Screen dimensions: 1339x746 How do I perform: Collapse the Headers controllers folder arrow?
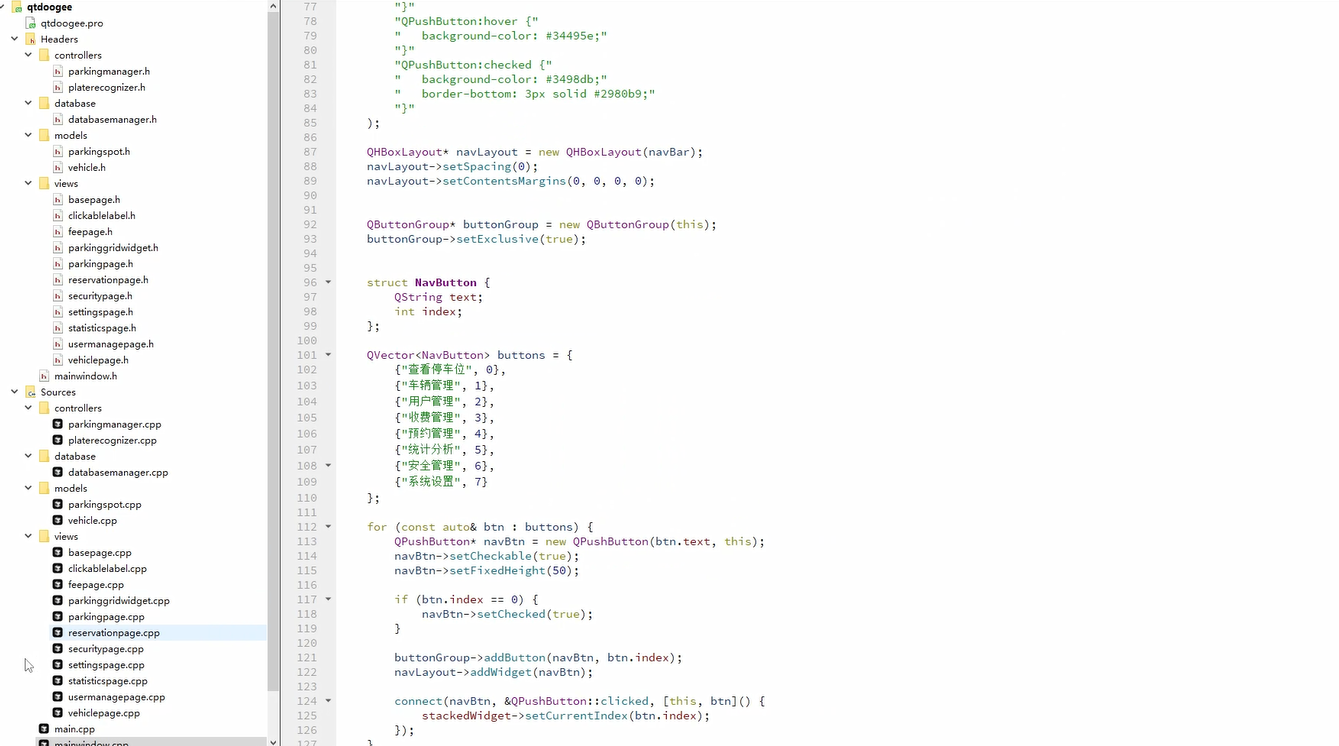28,55
